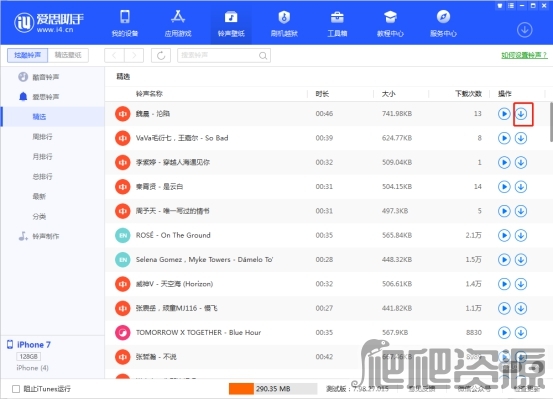This screenshot has width=553, height=400.
Task: Open the 如何设置铃声？ help link
Action: [x=524, y=55]
